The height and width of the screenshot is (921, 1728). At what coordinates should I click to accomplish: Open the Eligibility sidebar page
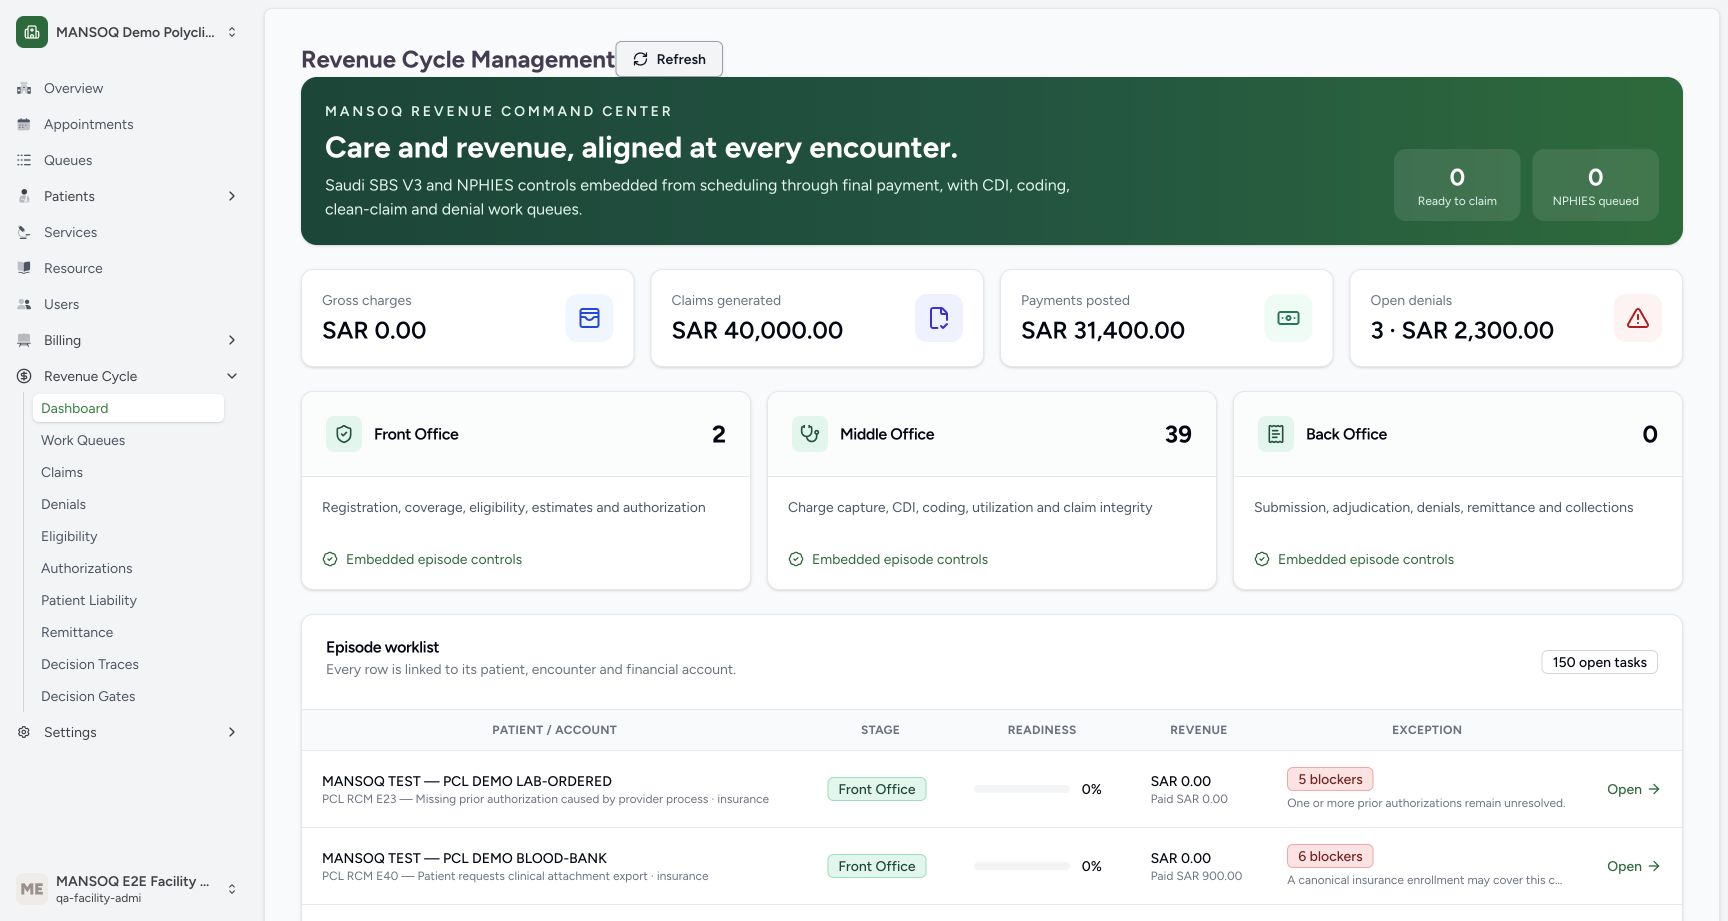(x=128, y=536)
